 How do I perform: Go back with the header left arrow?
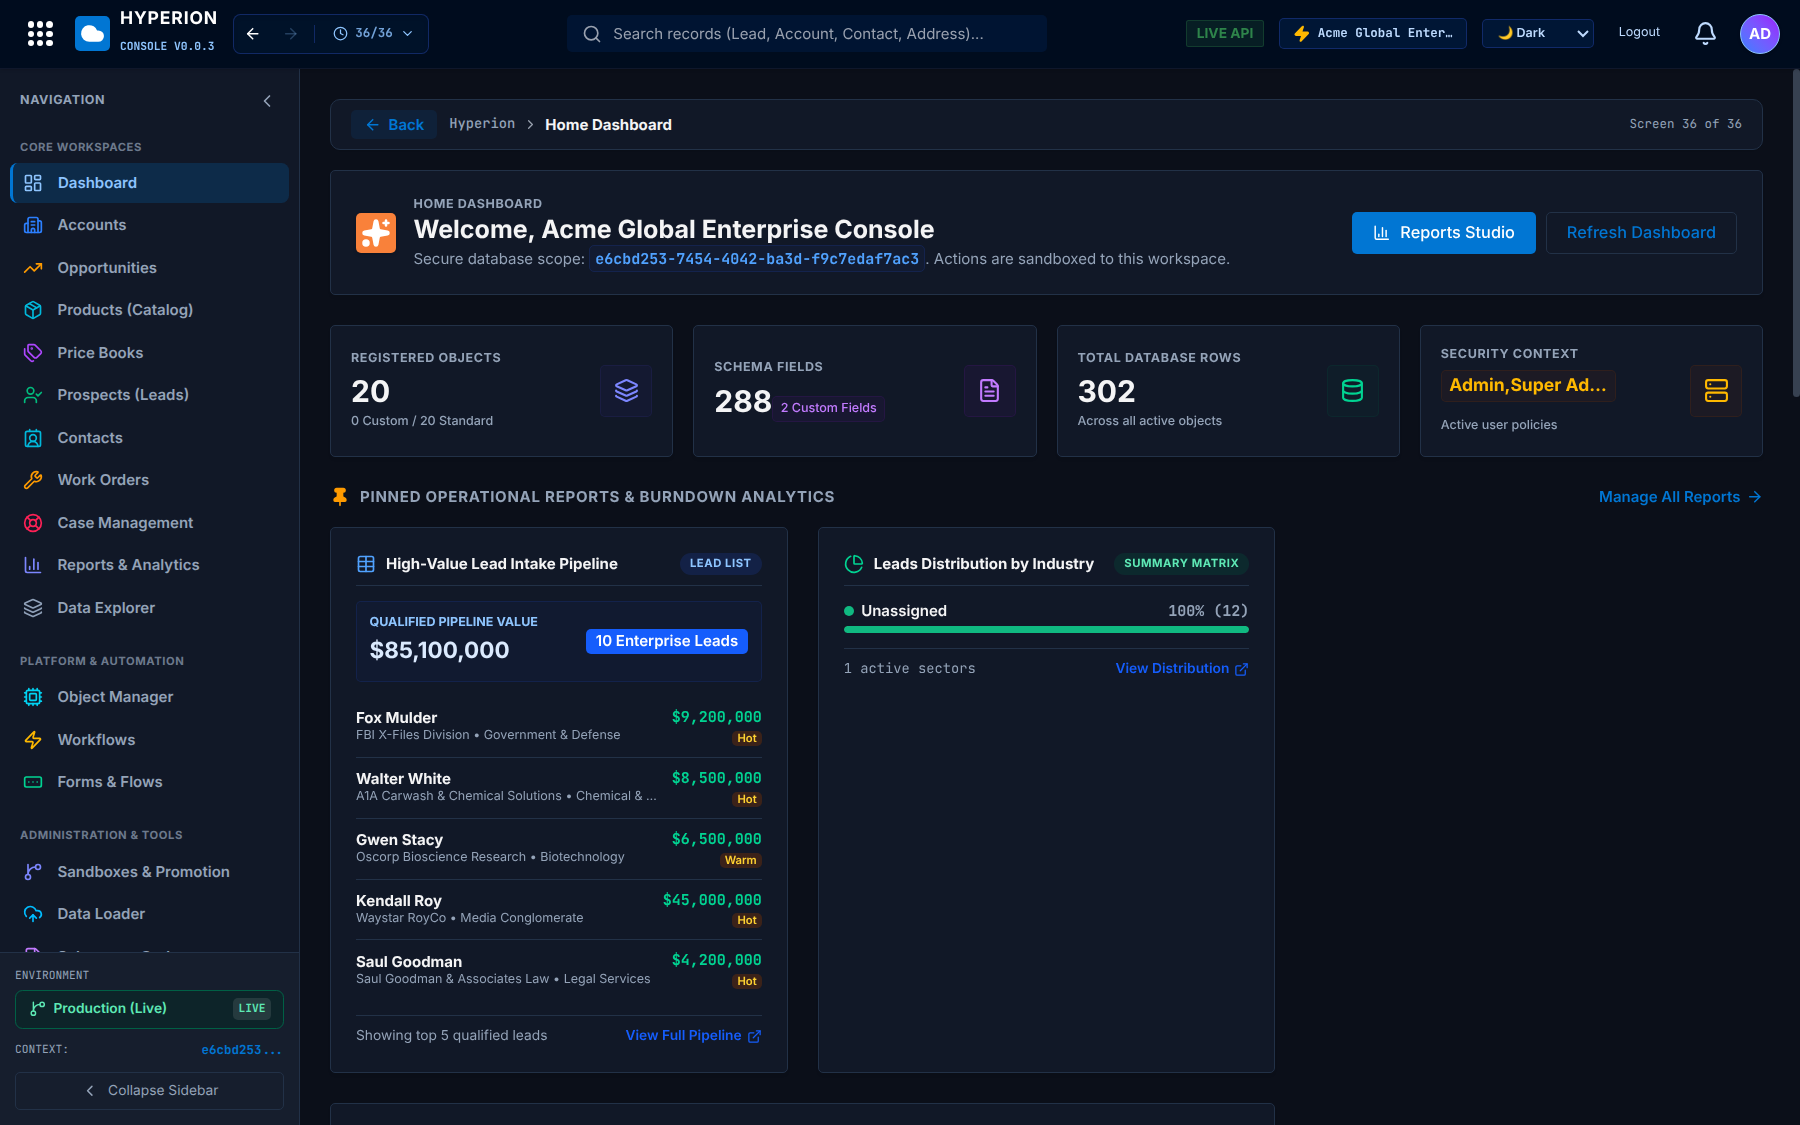253,34
